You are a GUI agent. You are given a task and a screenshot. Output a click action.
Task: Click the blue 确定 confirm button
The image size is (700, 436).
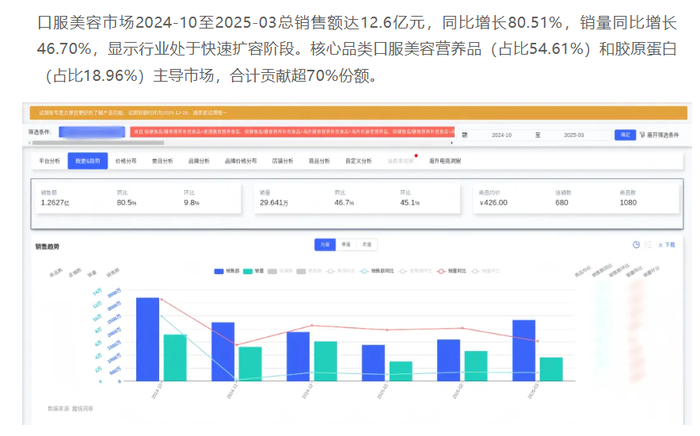[x=625, y=135]
